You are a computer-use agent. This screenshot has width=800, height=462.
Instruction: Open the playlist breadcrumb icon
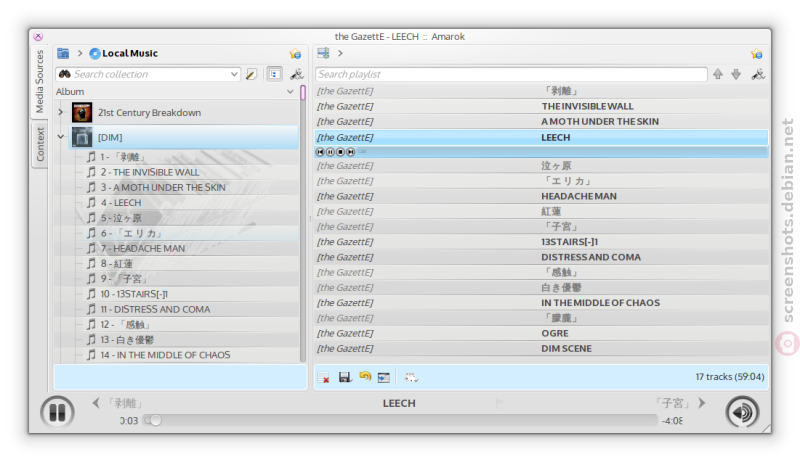tap(323, 53)
